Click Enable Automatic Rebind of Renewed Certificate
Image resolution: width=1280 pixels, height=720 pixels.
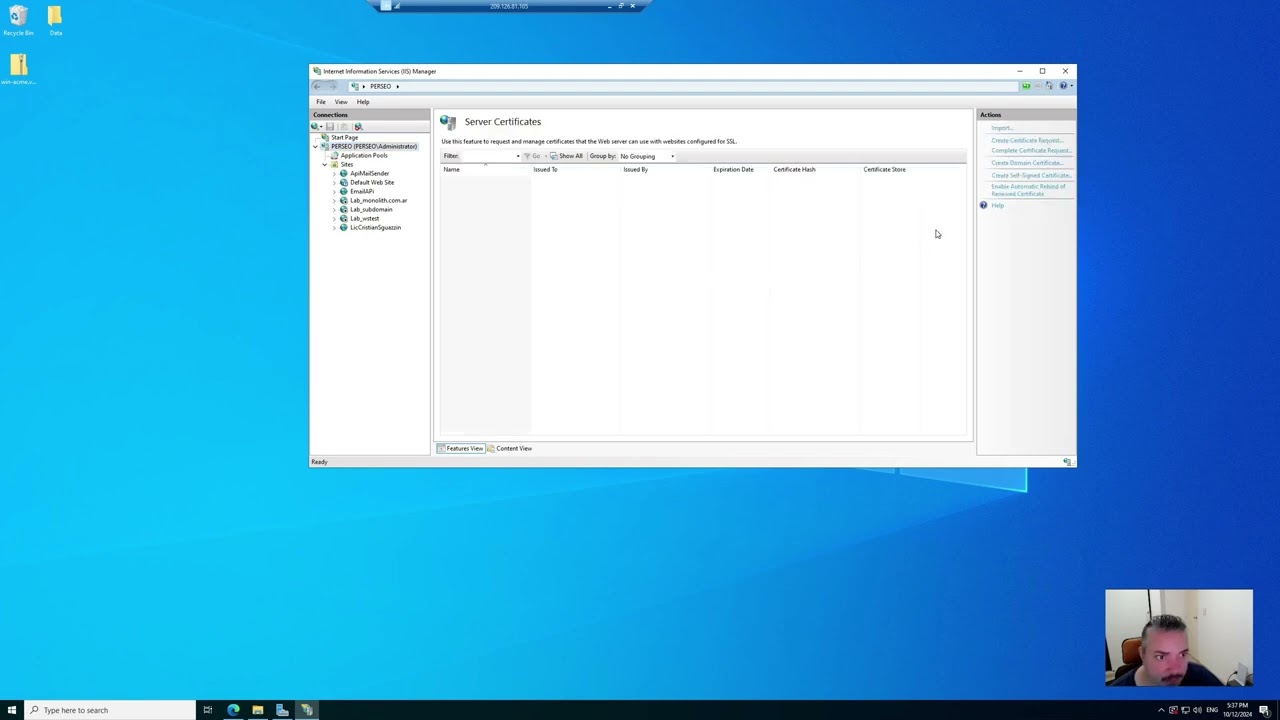(1028, 190)
